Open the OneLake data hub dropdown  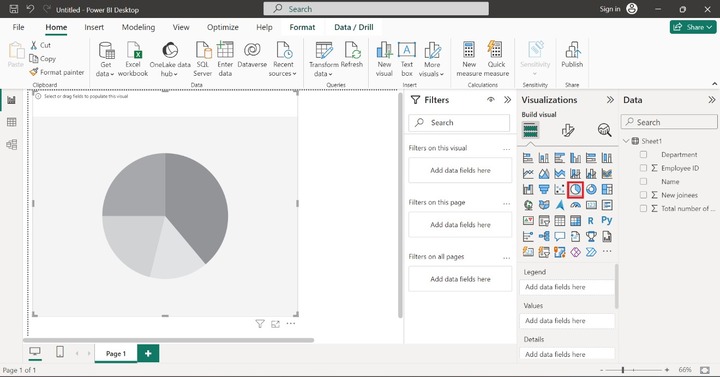click(x=170, y=60)
